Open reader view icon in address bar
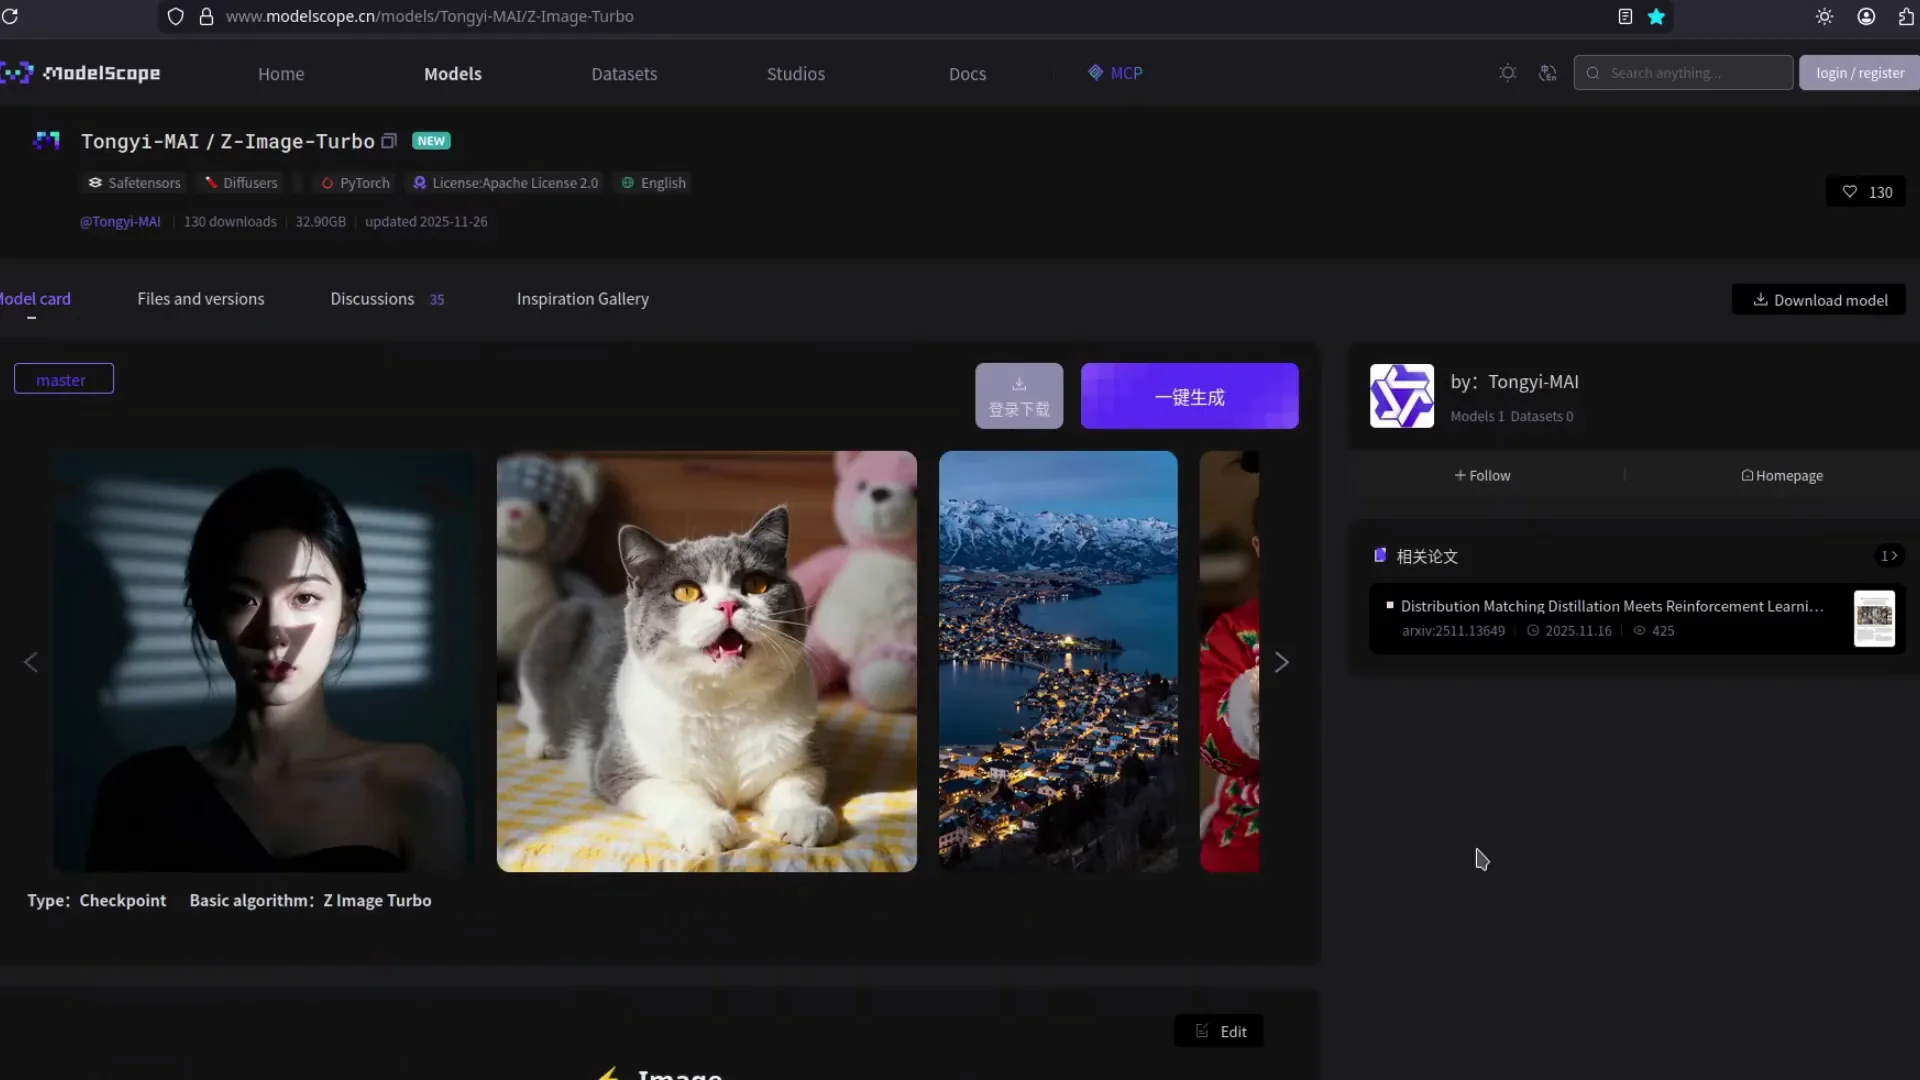1920x1080 pixels. (1625, 16)
